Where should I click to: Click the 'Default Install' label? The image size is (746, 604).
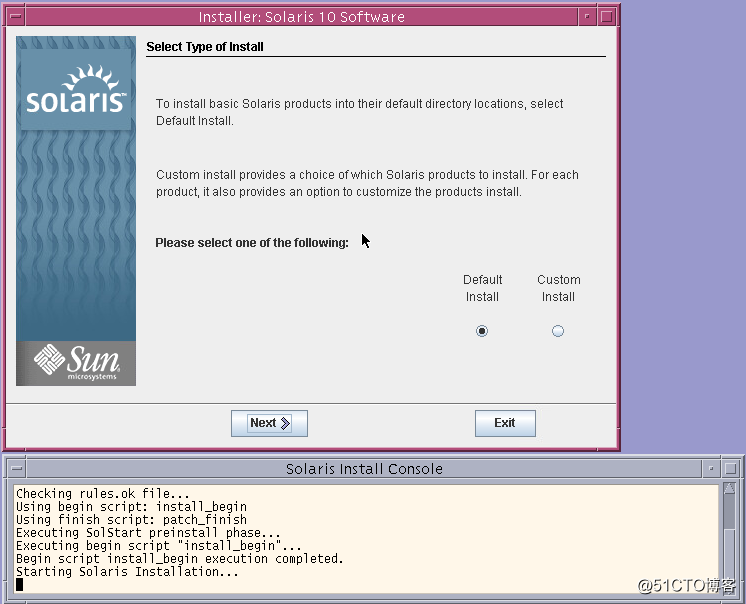(x=482, y=288)
